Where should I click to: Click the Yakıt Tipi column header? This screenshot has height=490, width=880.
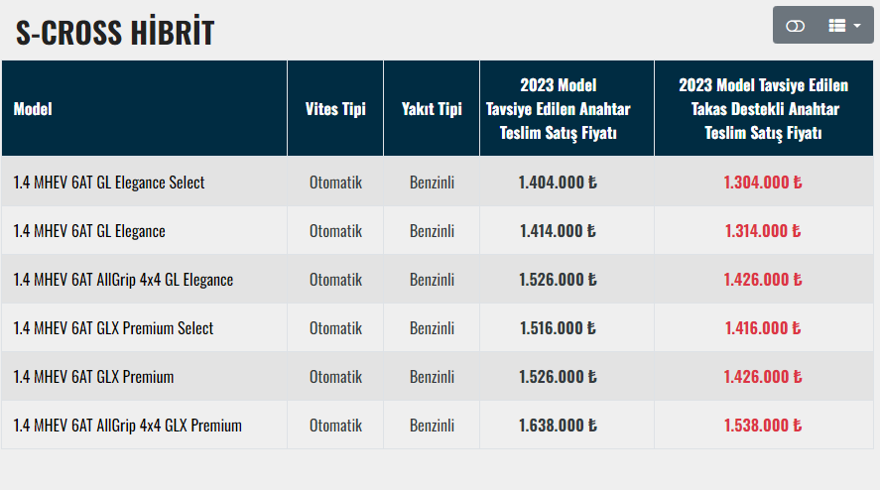coord(431,109)
